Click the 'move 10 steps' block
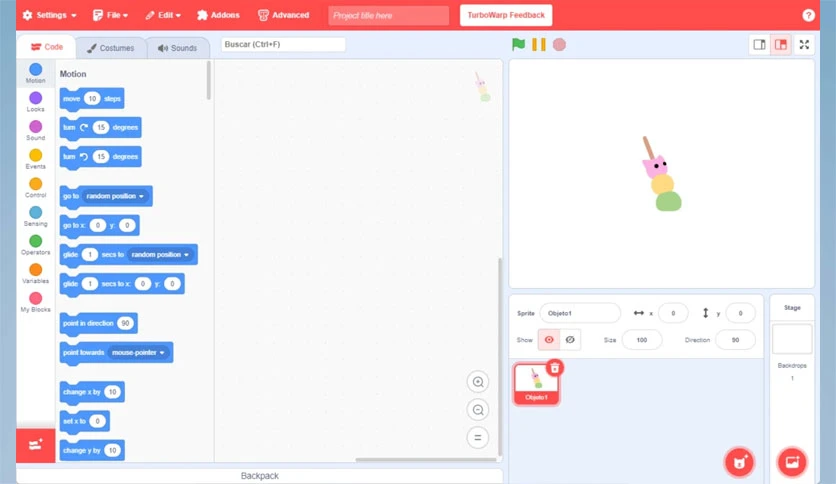The image size is (836, 484). (92, 99)
